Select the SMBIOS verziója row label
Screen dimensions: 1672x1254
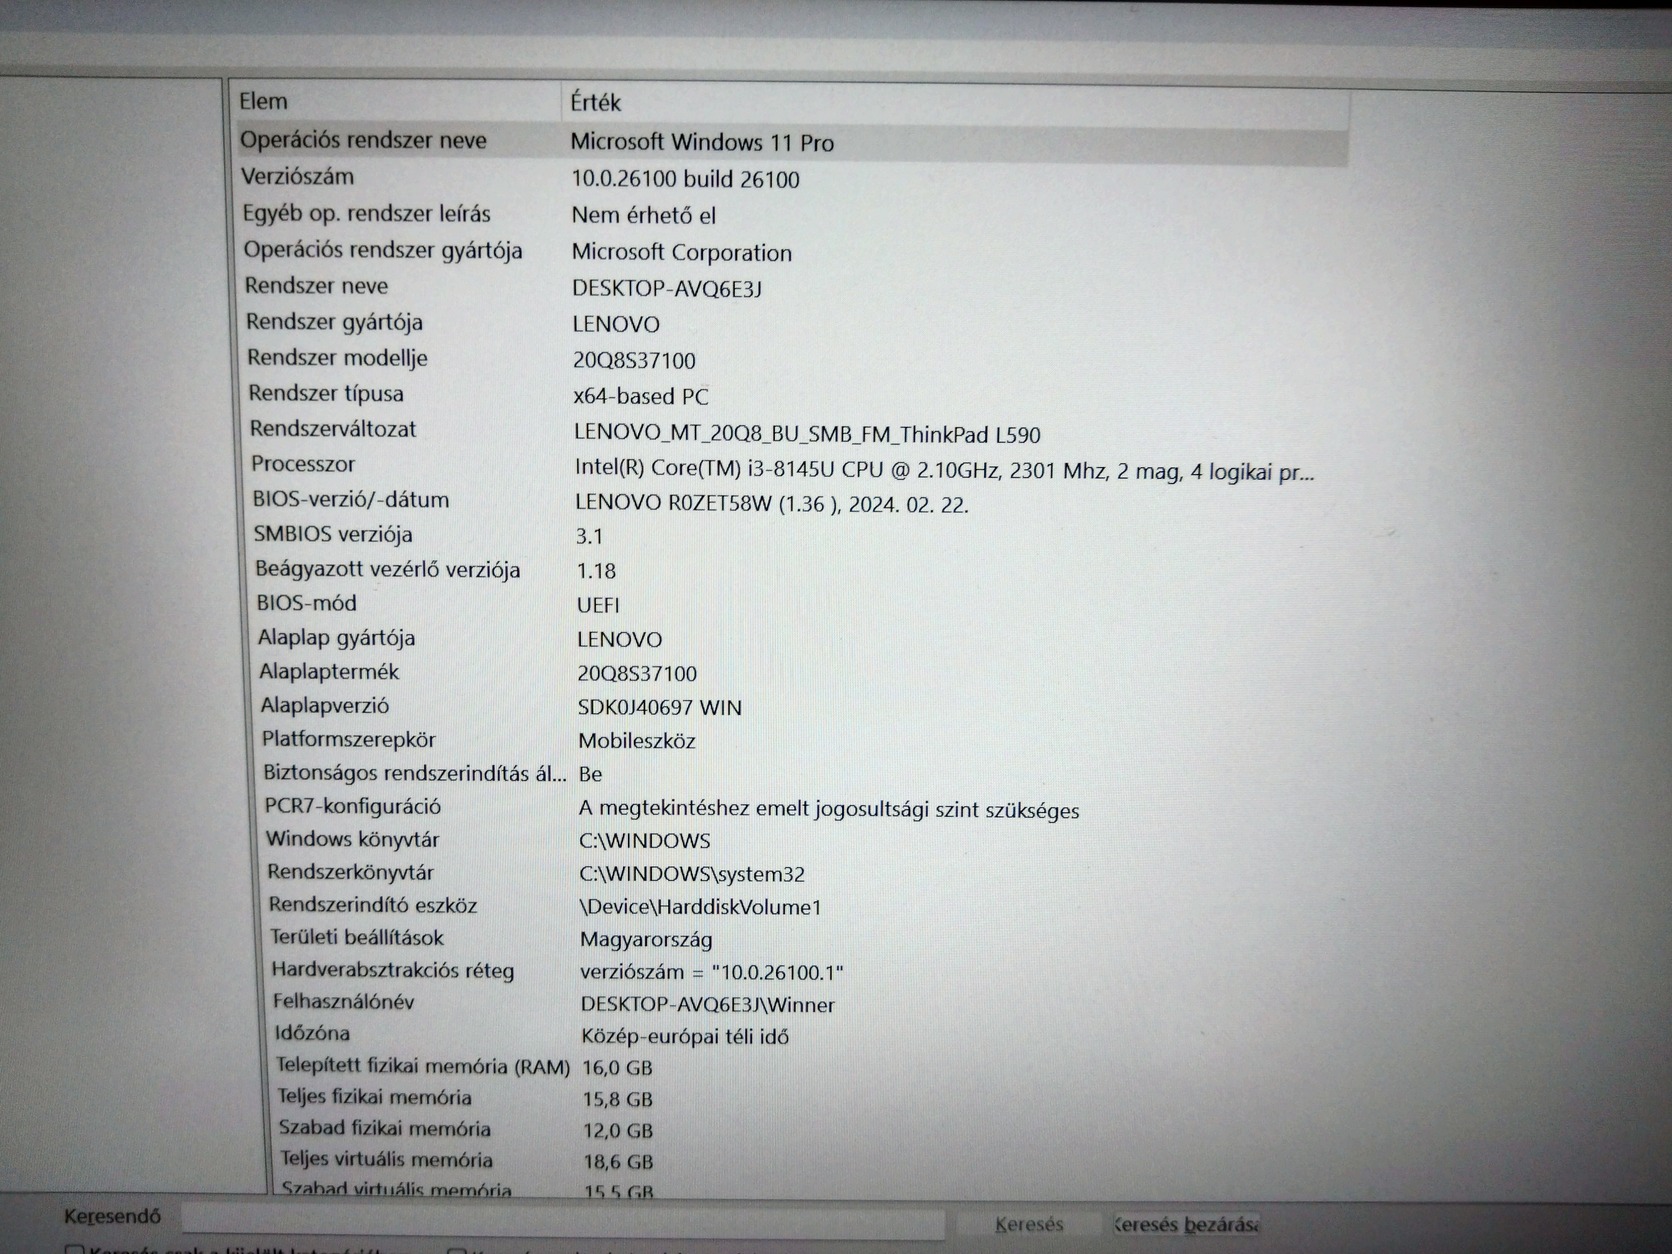[x=333, y=535]
